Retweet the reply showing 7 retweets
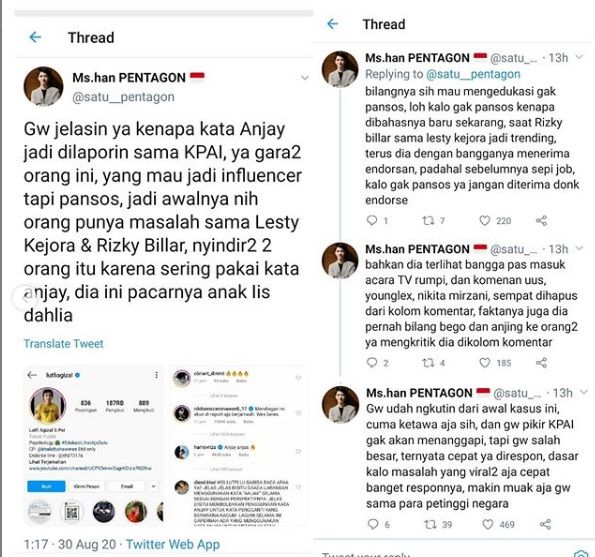This screenshot has width=595, height=557. click(429, 220)
